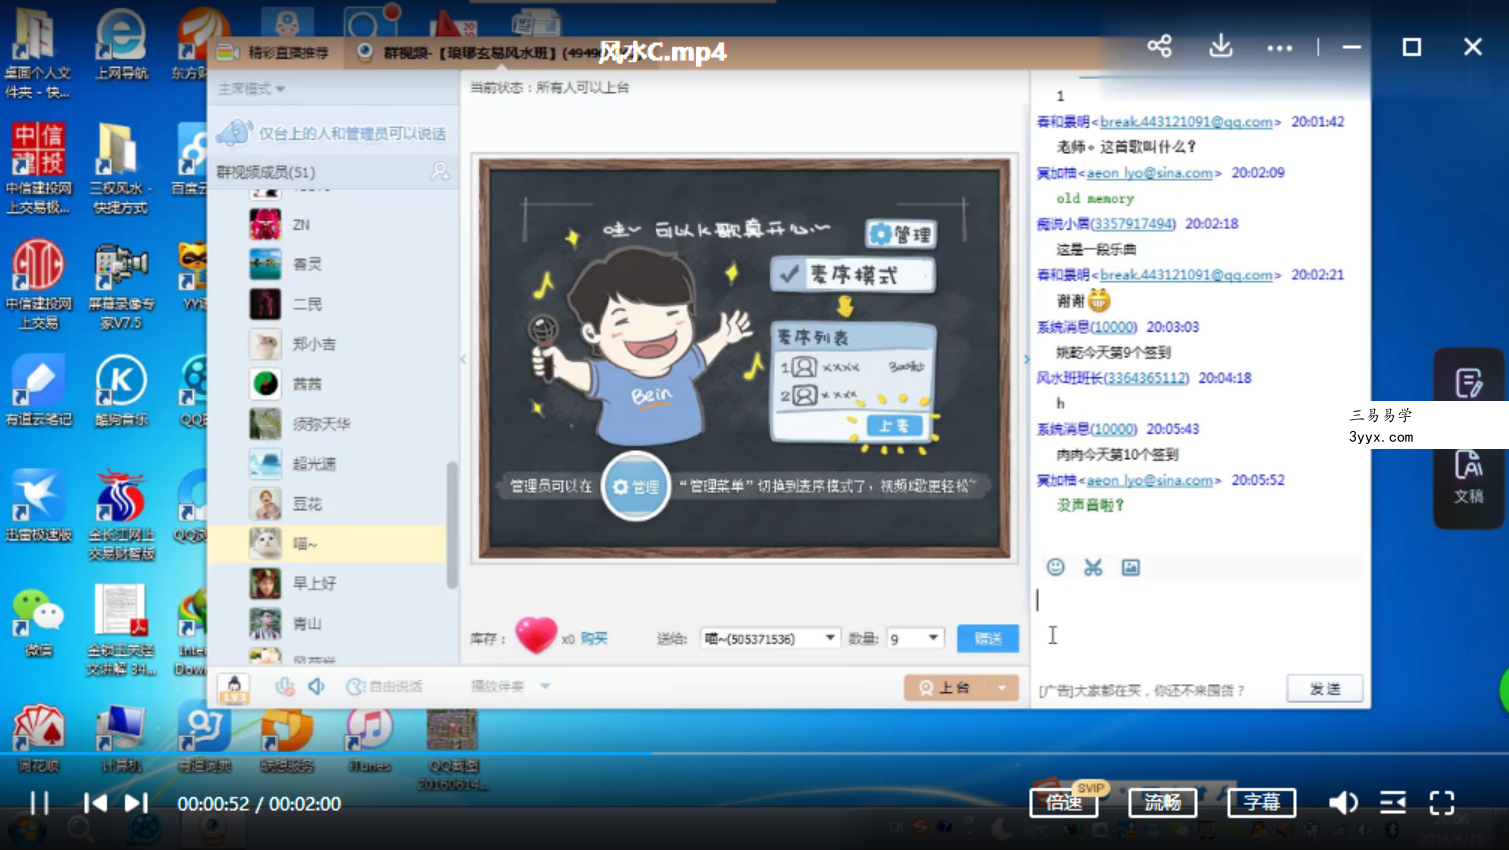This screenshot has height=850, width=1509.
Task: Open 酷狗音乐 desktop icon
Action: 121,392
